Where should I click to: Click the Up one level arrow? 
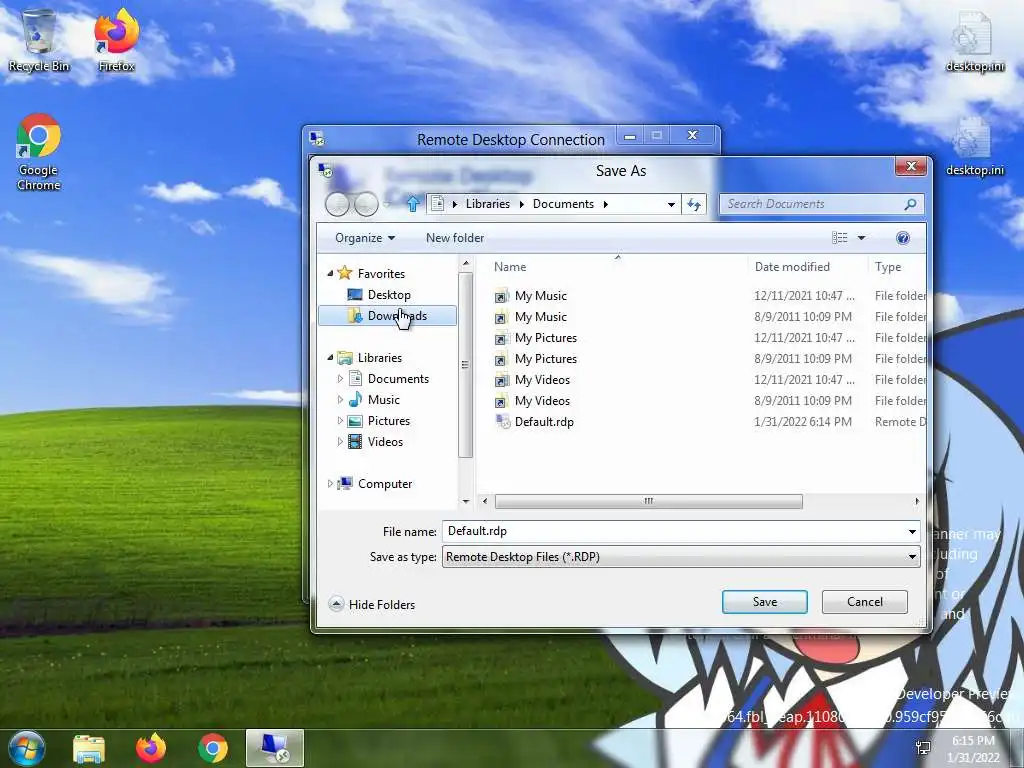413,204
